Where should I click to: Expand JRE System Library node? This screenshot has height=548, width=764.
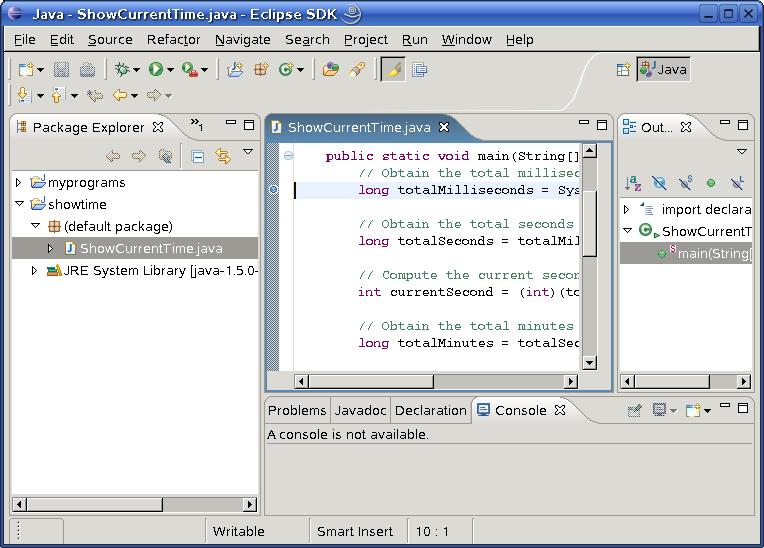[34, 270]
